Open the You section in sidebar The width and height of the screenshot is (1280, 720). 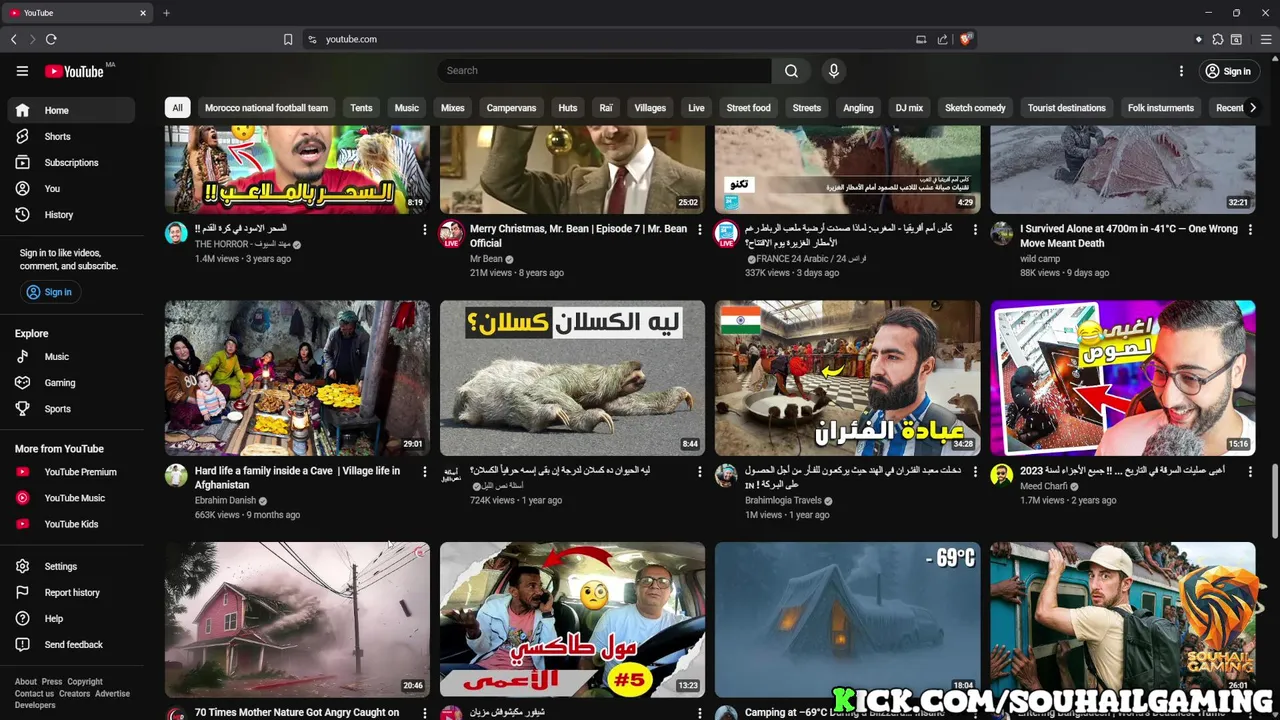[x=71, y=189]
